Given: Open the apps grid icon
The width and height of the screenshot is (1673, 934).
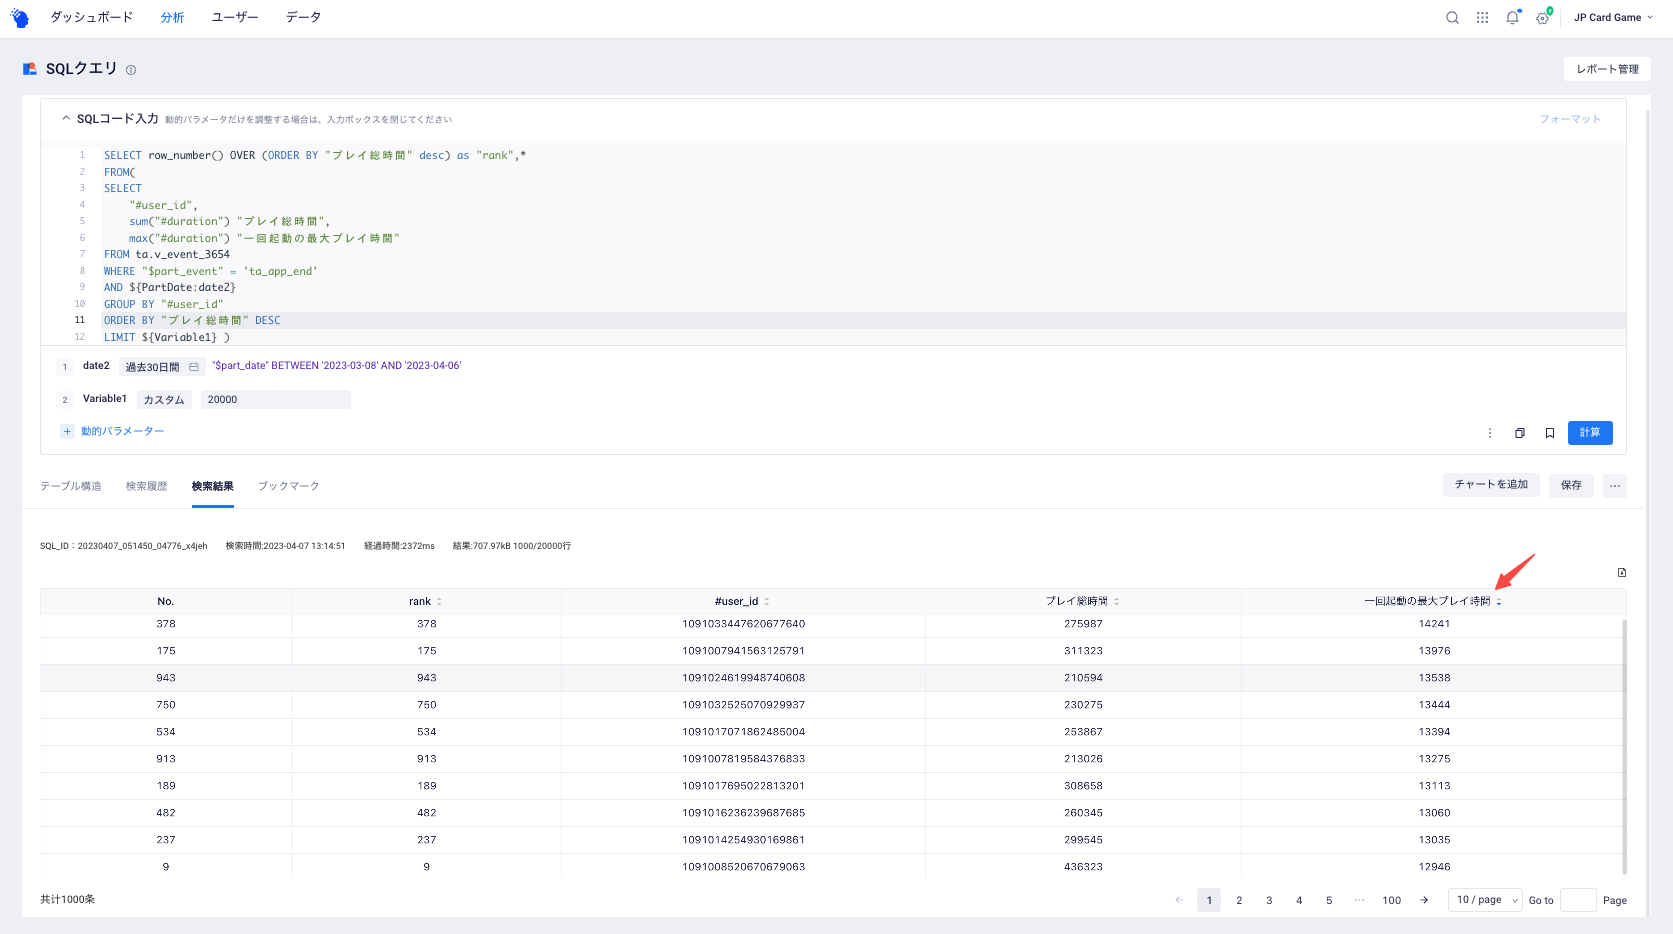Looking at the screenshot, I should point(1482,17).
